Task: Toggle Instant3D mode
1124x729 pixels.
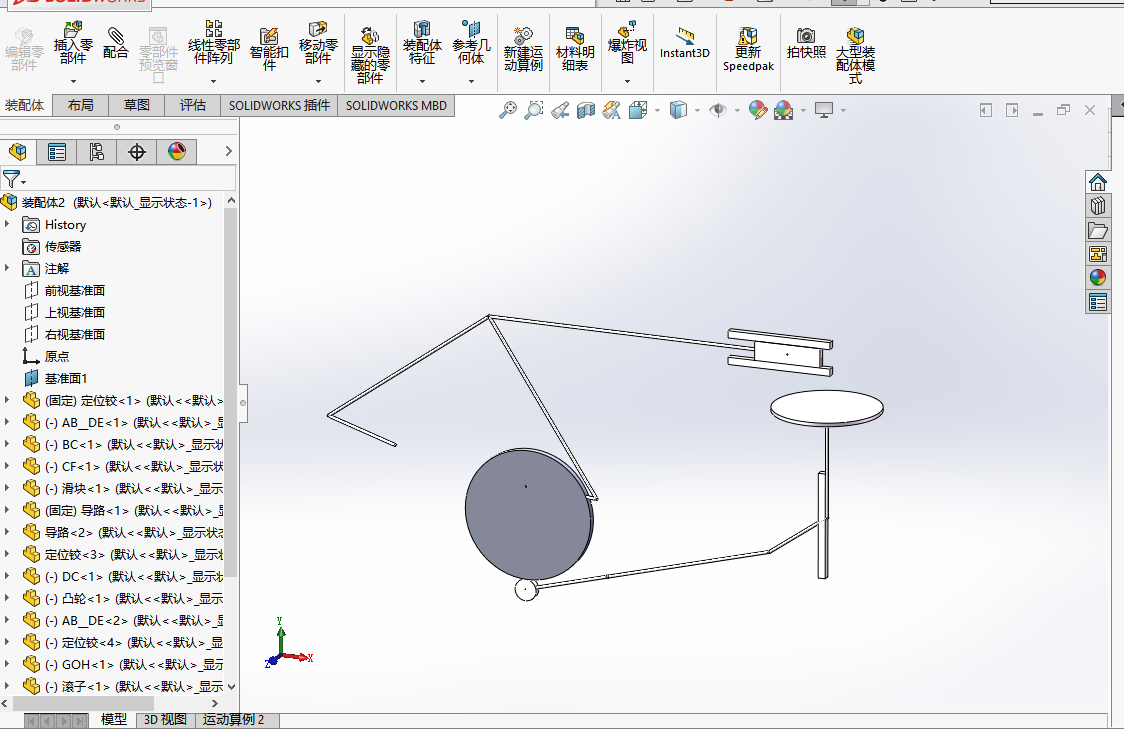Action: point(685,43)
